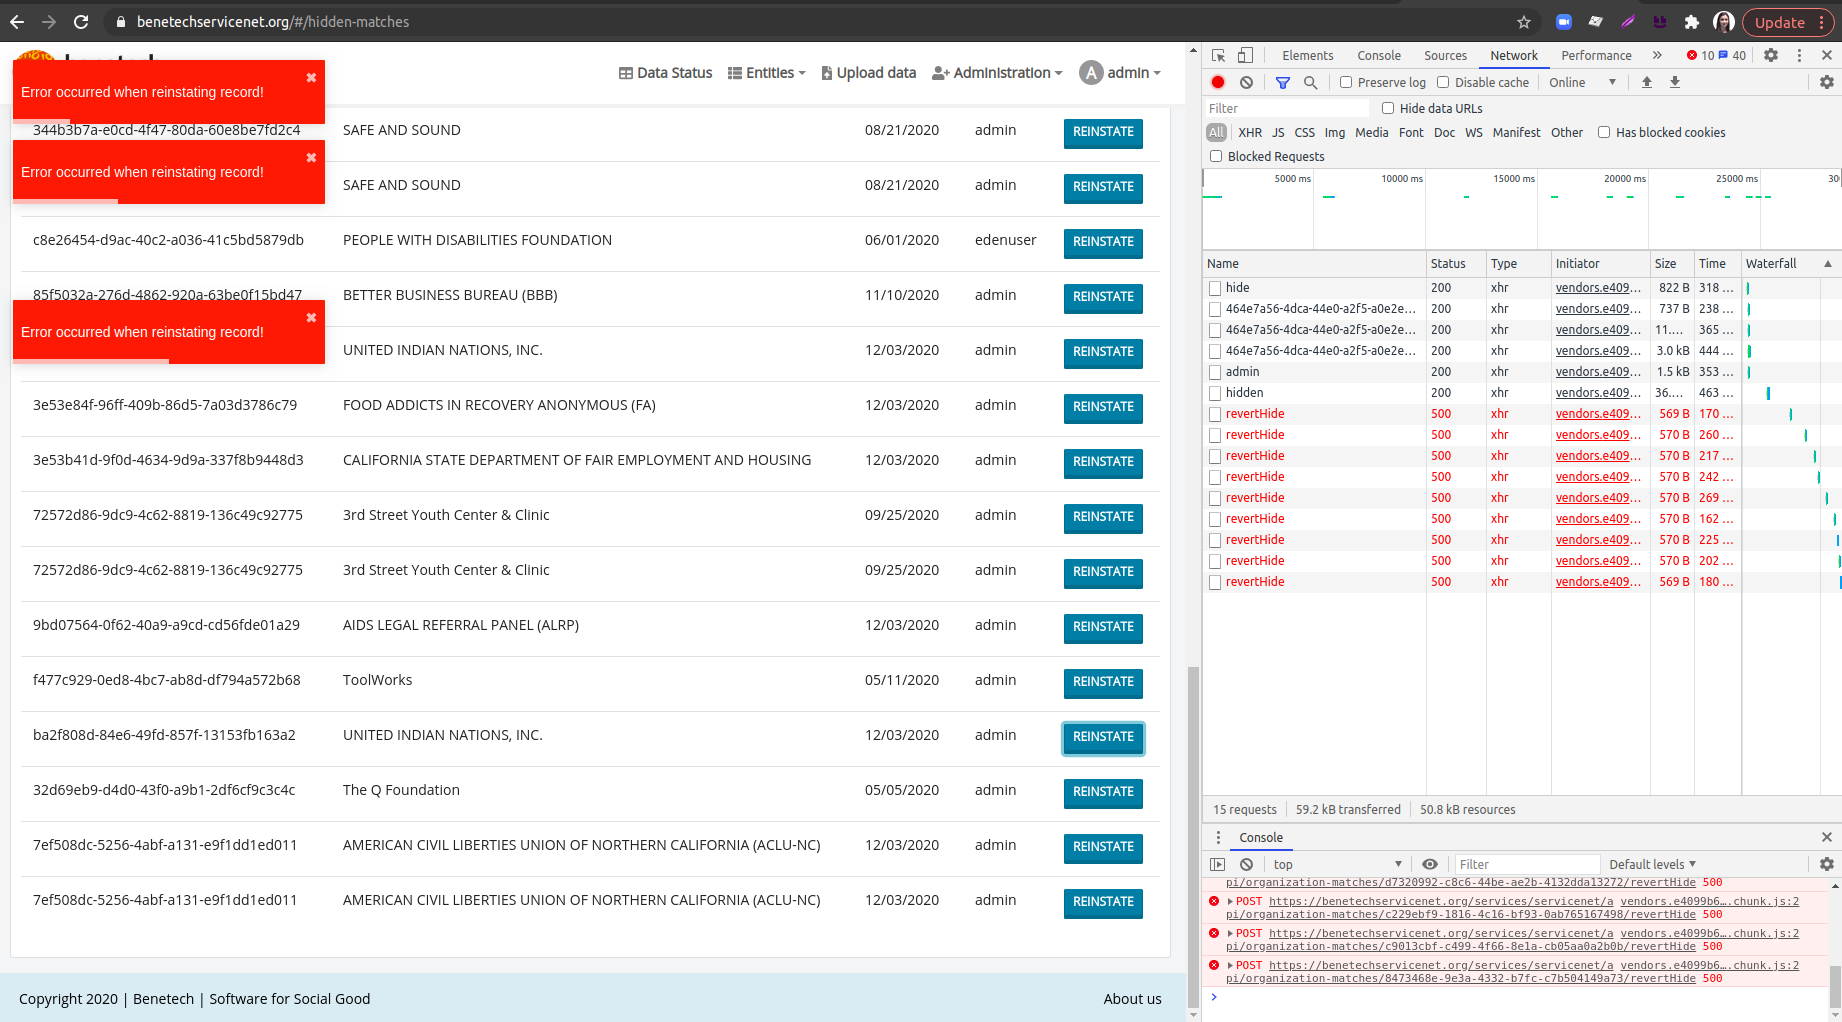Enable the Preserve log checkbox
Screen dimensions: 1842x1022
coord(1346,82)
